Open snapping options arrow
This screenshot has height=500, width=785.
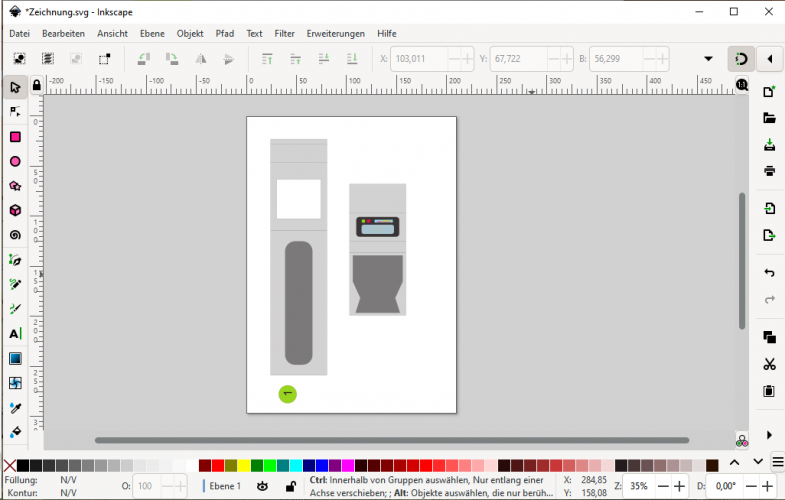tap(770, 59)
